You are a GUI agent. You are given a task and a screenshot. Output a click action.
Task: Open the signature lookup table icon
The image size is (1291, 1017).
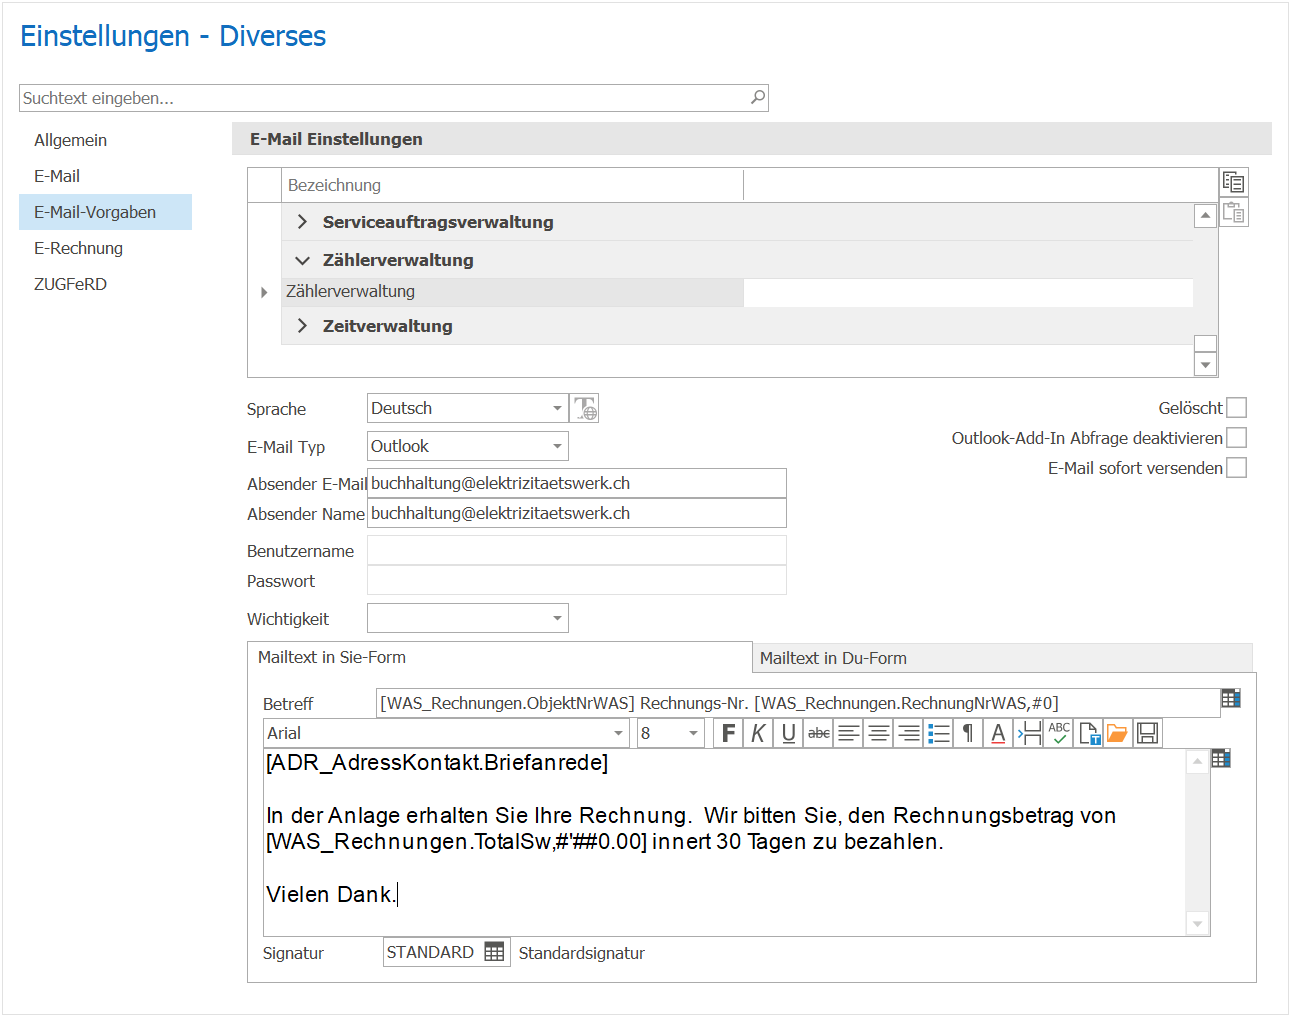[x=494, y=952]
